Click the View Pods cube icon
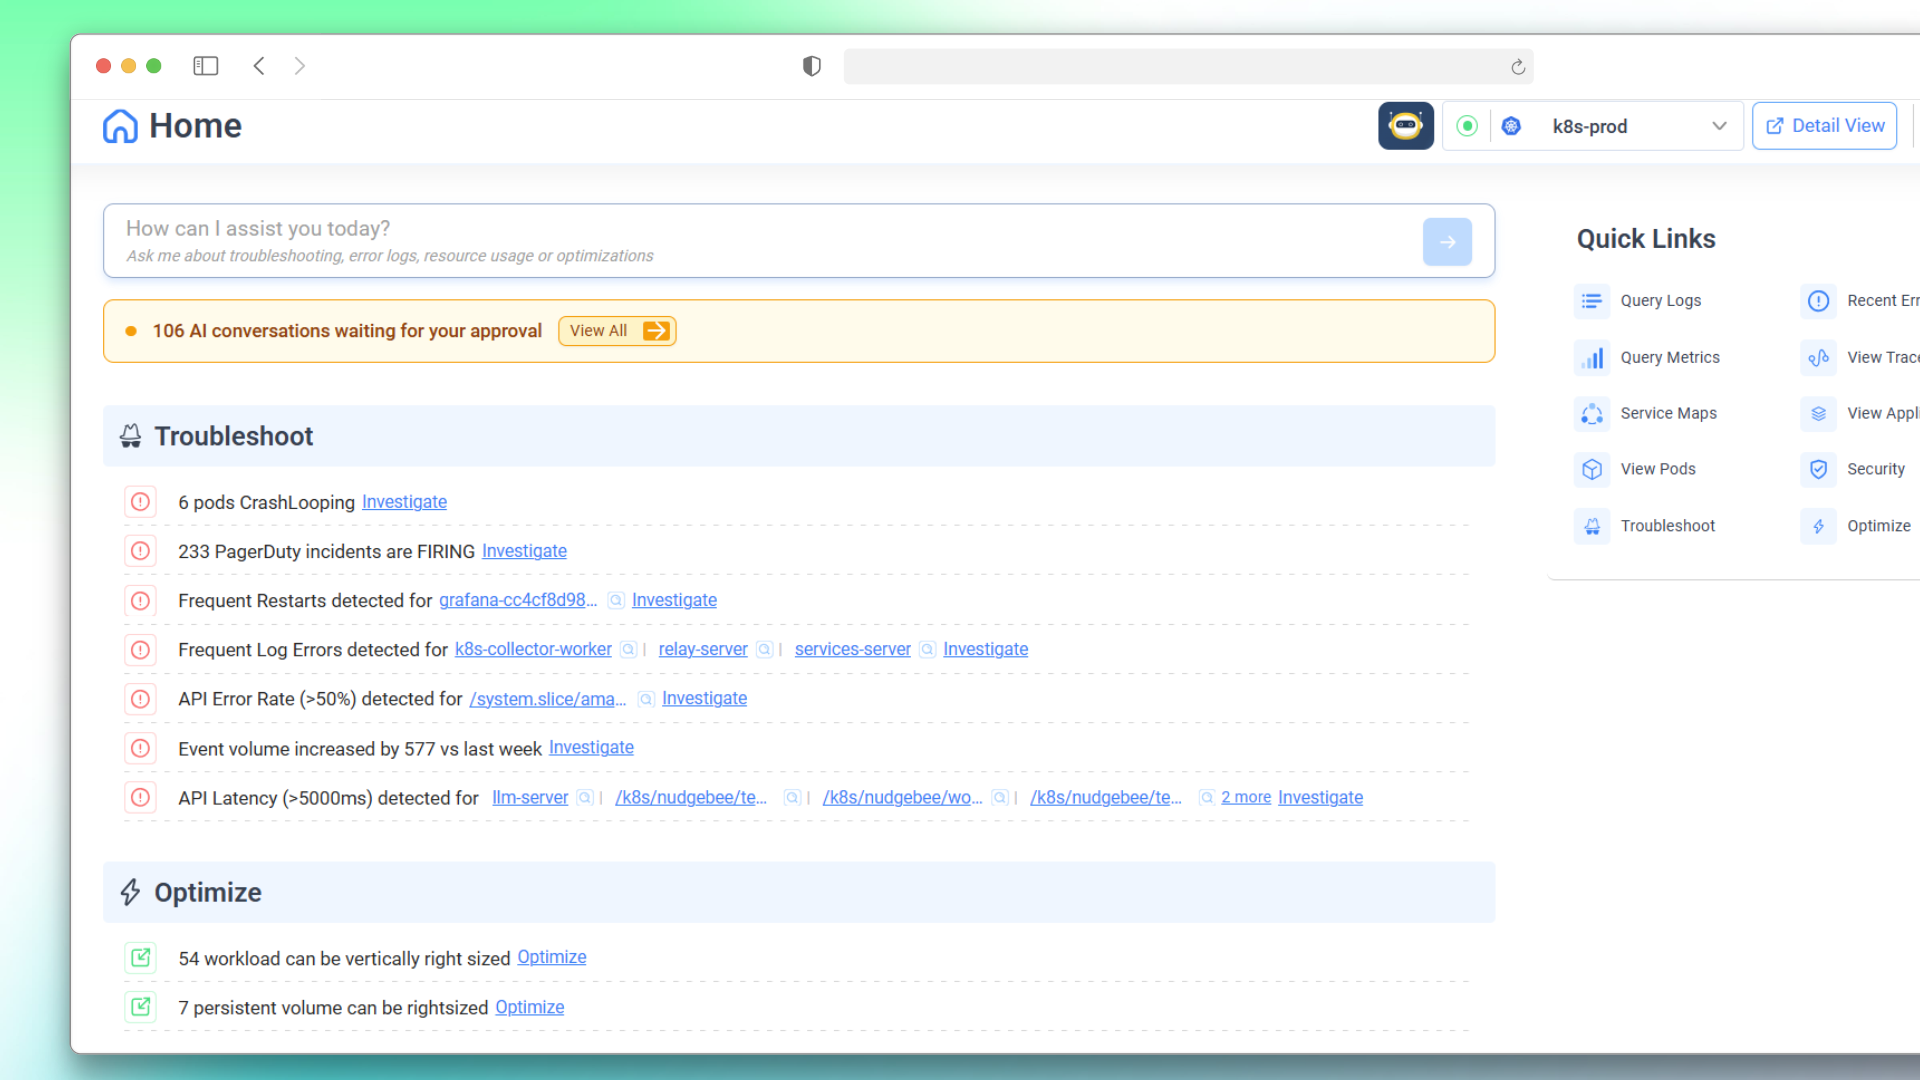The width and height of the screenshot is (1920, 1080). point(1592,469)
